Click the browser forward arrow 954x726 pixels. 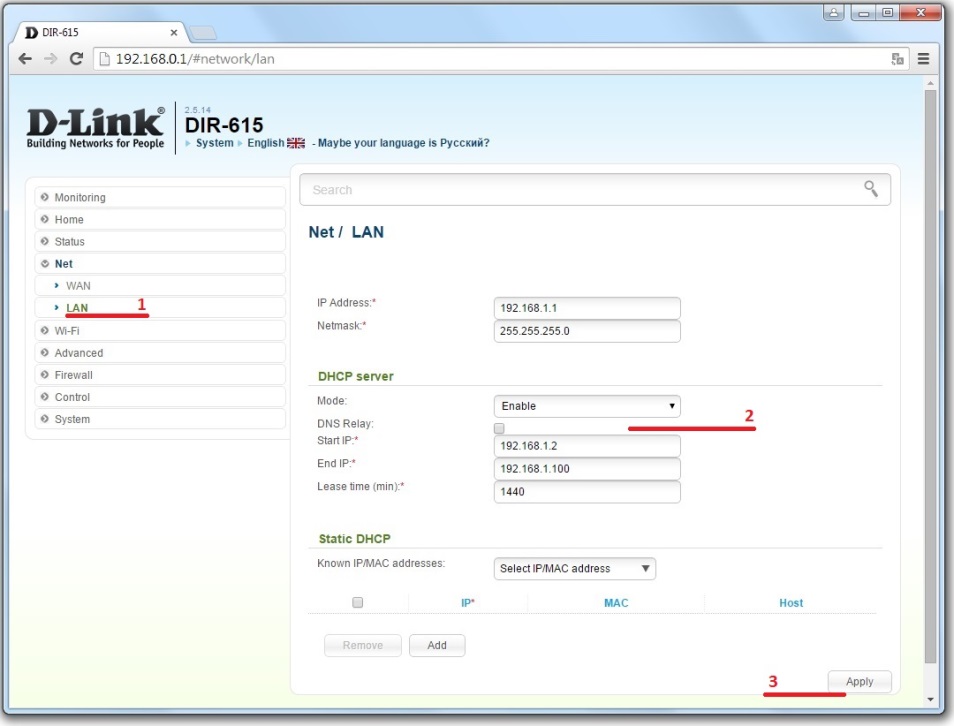point(50,58)
